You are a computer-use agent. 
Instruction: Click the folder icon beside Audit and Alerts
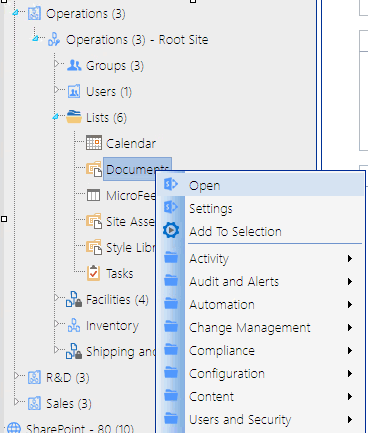(171, 280)
